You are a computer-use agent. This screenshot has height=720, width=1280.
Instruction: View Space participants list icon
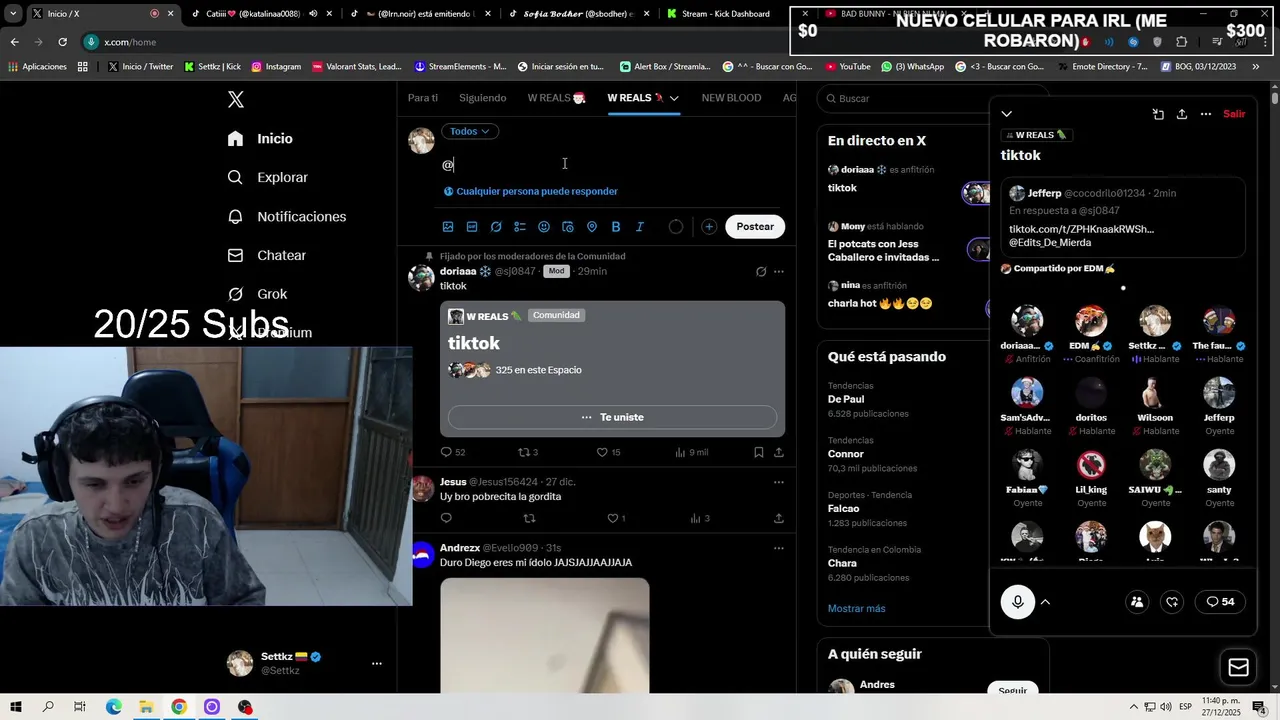tap(1137, 602)
